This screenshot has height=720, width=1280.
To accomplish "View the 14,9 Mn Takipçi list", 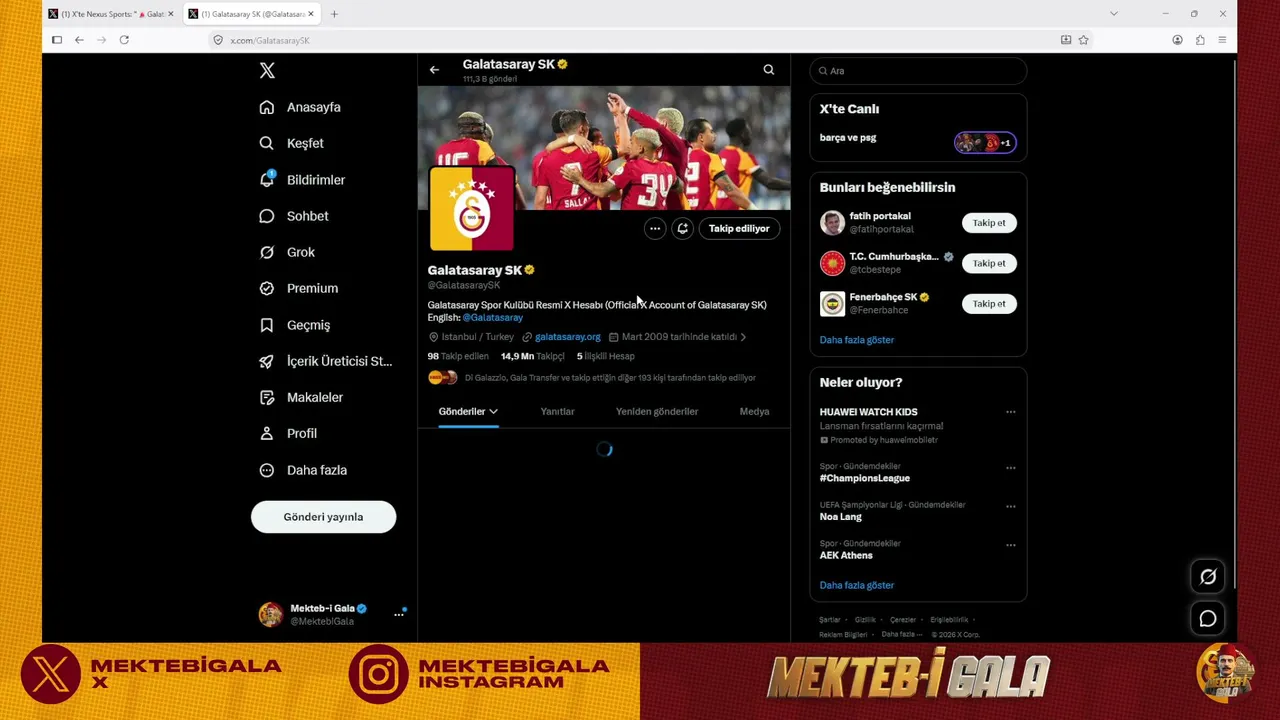I will click(533, 356).
